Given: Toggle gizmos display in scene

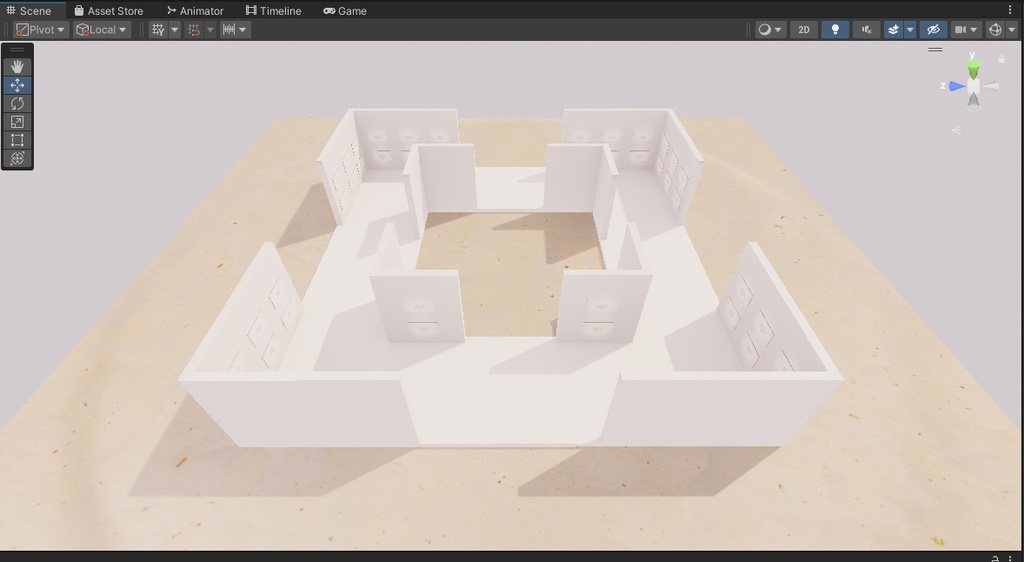Looking at the screenshot, I should tap(995, 29).
